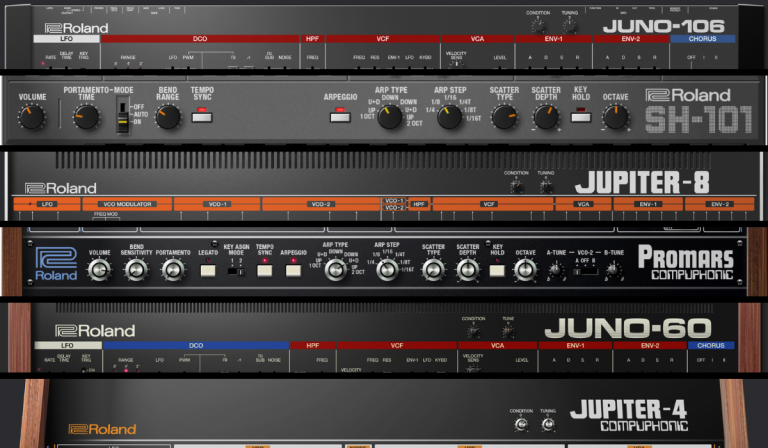Select the LFO header on the JUNO-106

click(66, 39)
